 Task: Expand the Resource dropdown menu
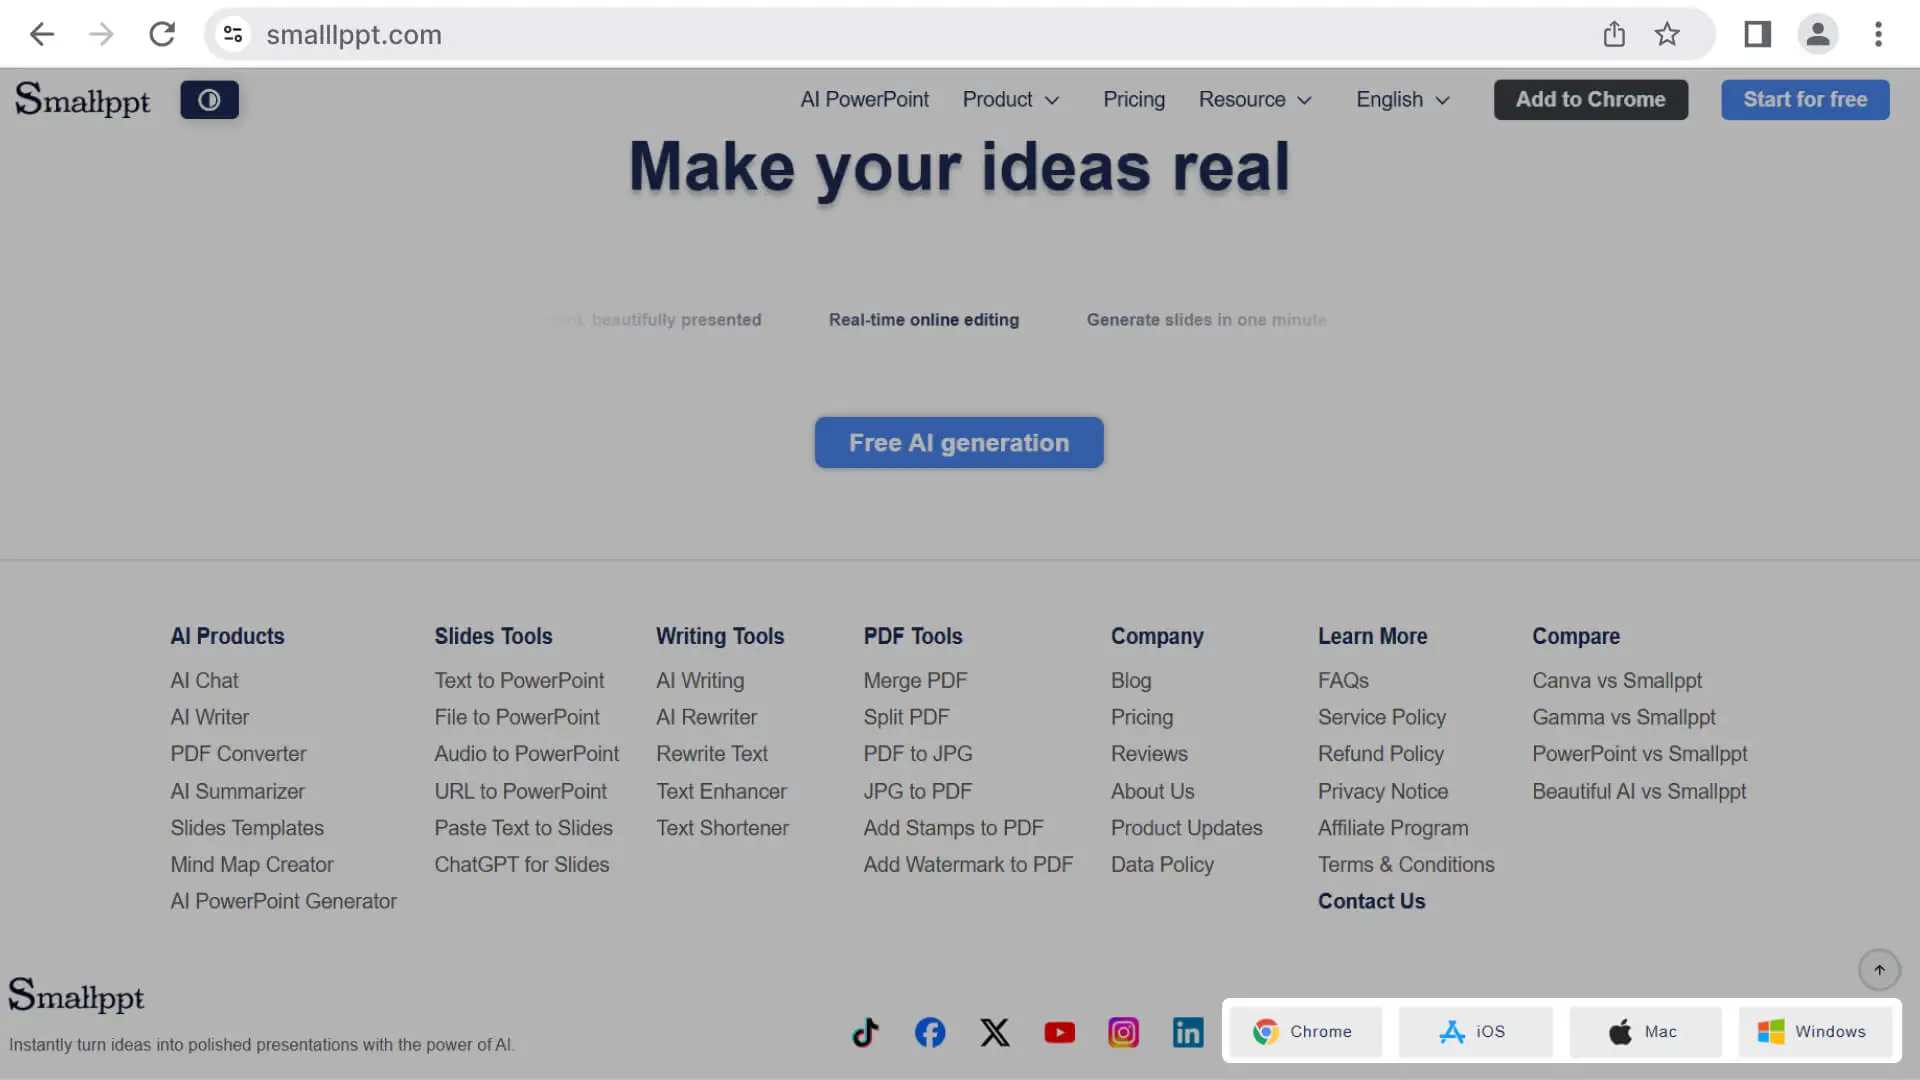click(1255, 100)
